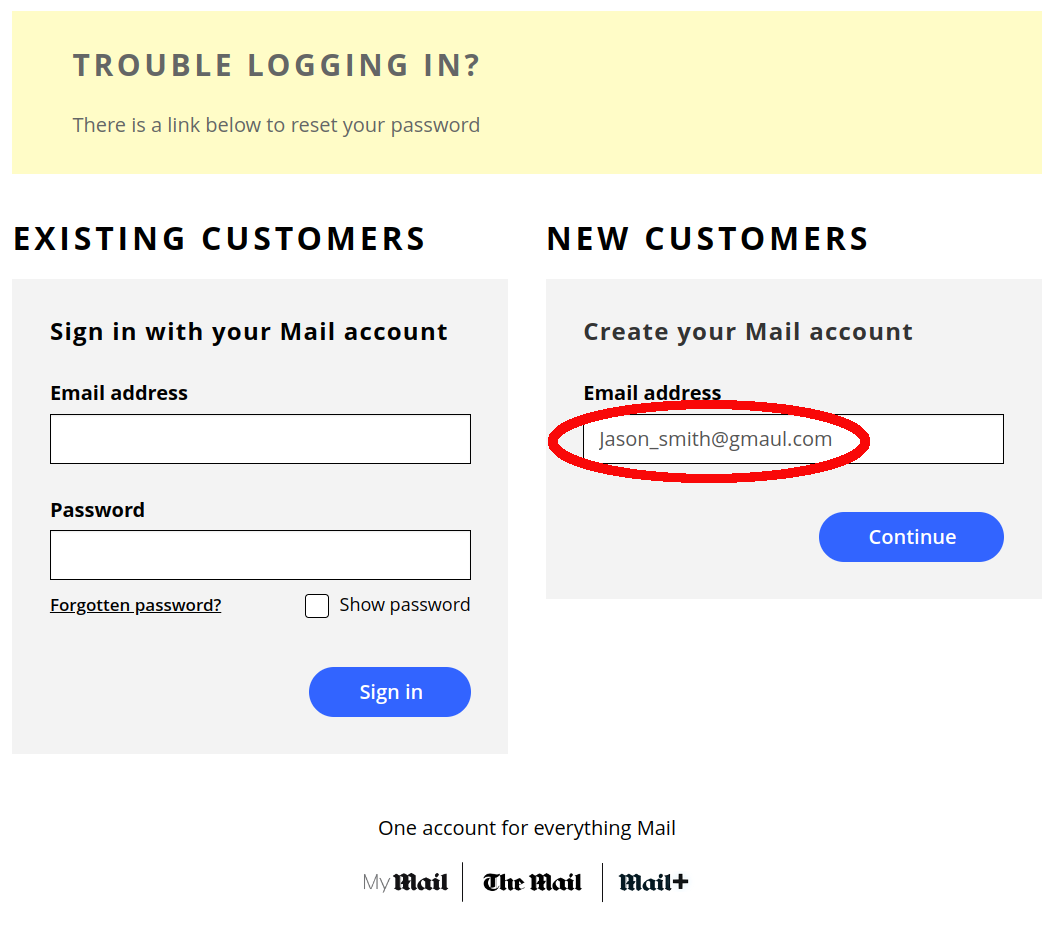Click the password reset hint text
This screenshot has width=1053, height=938.
coord(276,124)
